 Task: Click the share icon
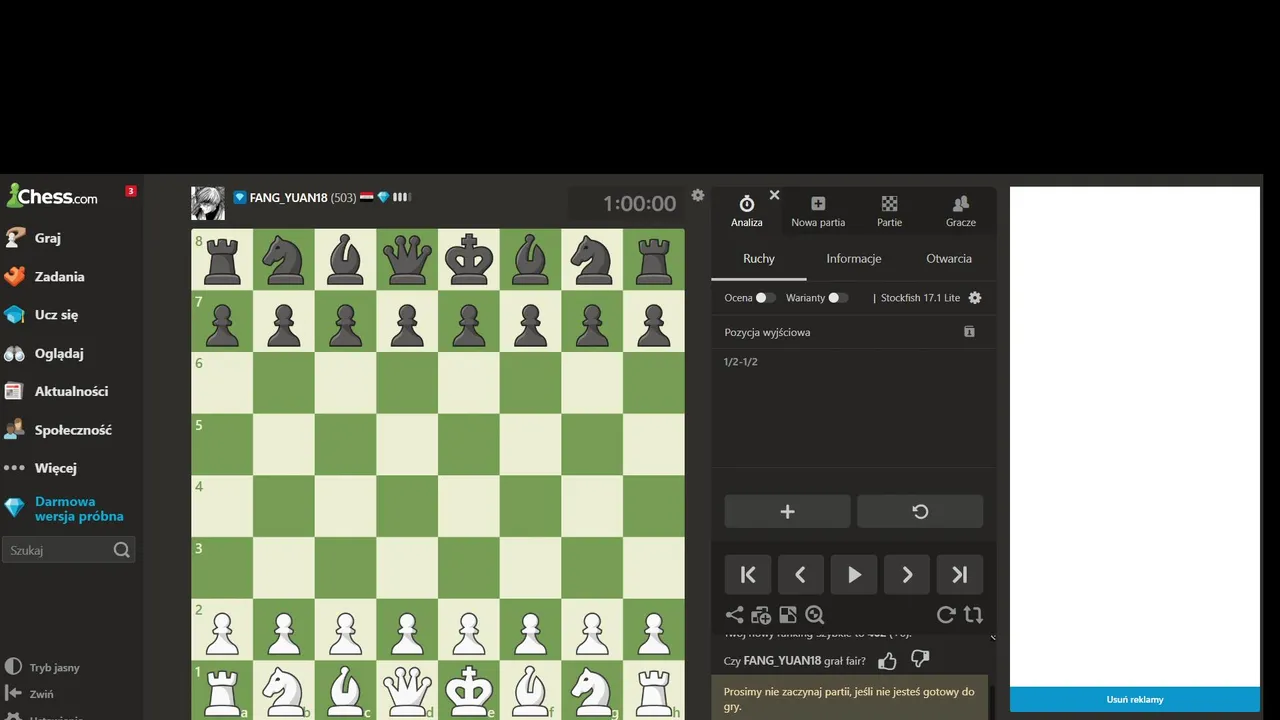[x=734, y=615]
